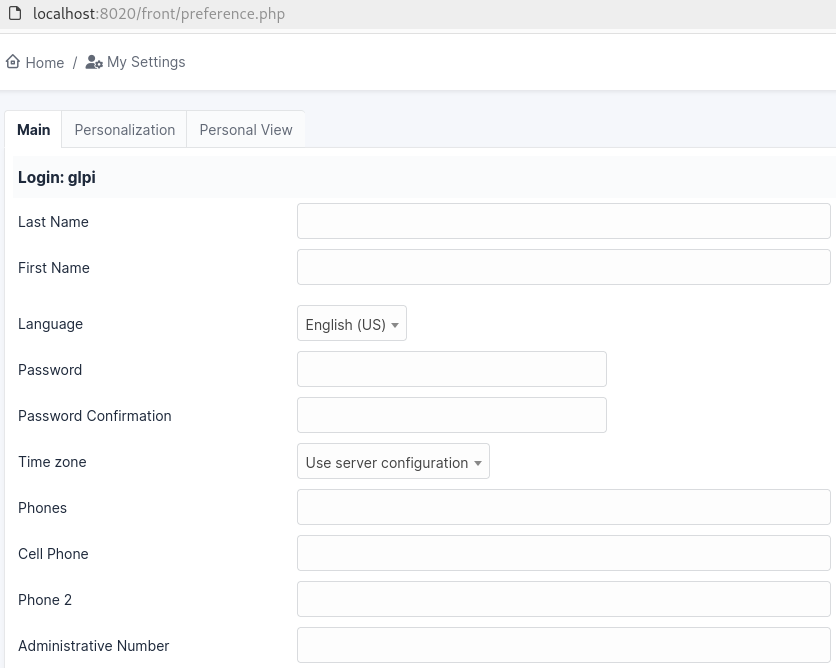Screen dimensions: 836x668
Task: Click the Home house icon in breadcrumb
Action: [x=13, y=62]
